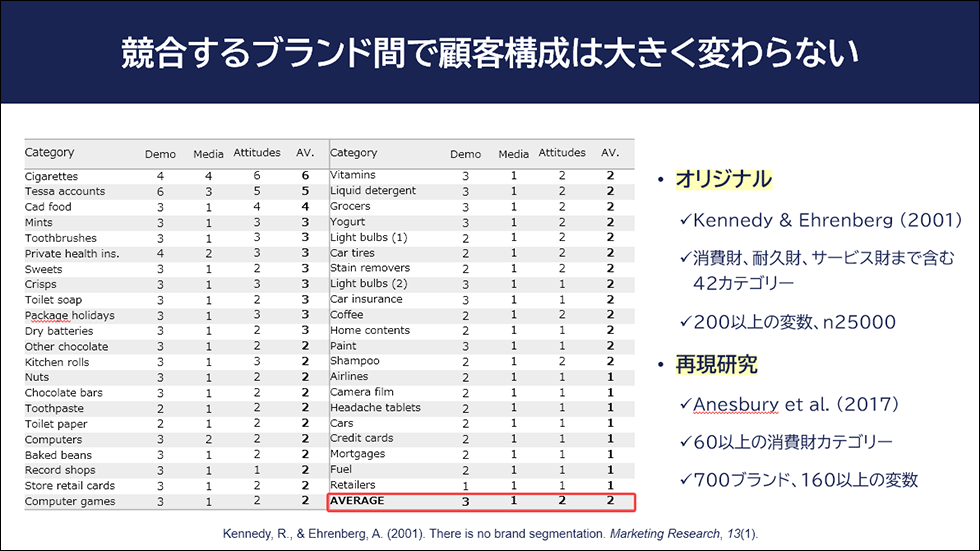Click the "再現研究" highlighted heading
The image size is (980, 551).
click(716, 365)
